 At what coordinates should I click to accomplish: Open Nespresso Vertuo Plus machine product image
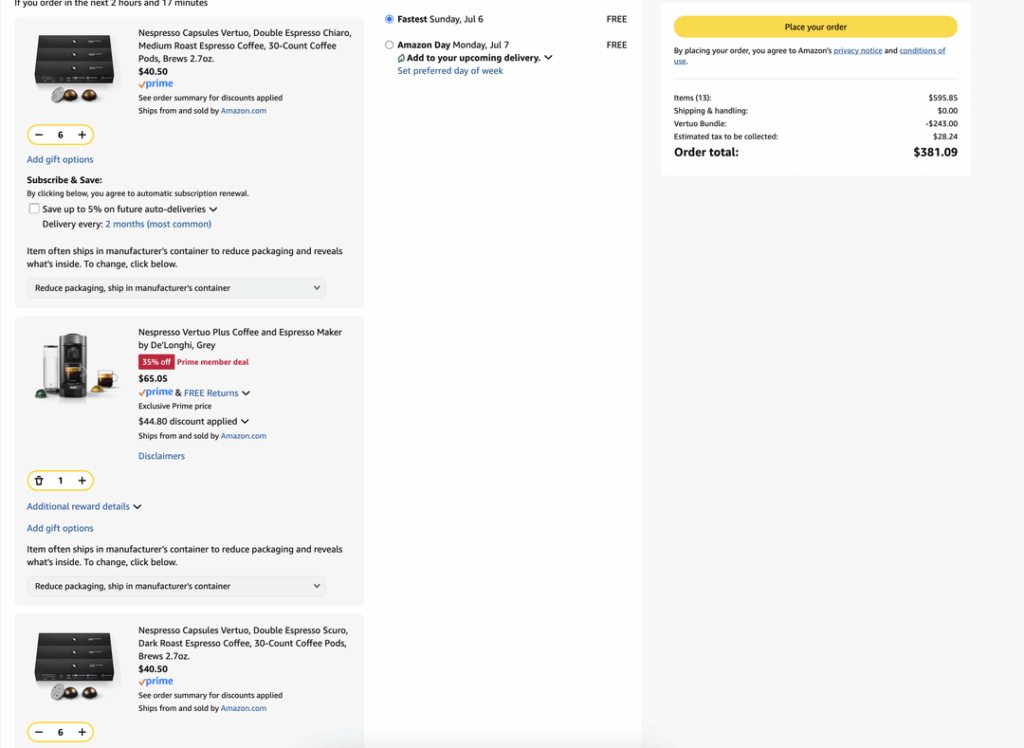point(77,367)
